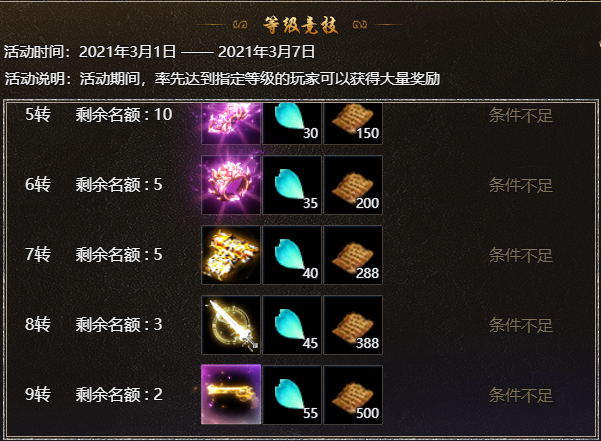
Task: Click 条件不足 button in the 9转 row
Action: coord(521,395)
